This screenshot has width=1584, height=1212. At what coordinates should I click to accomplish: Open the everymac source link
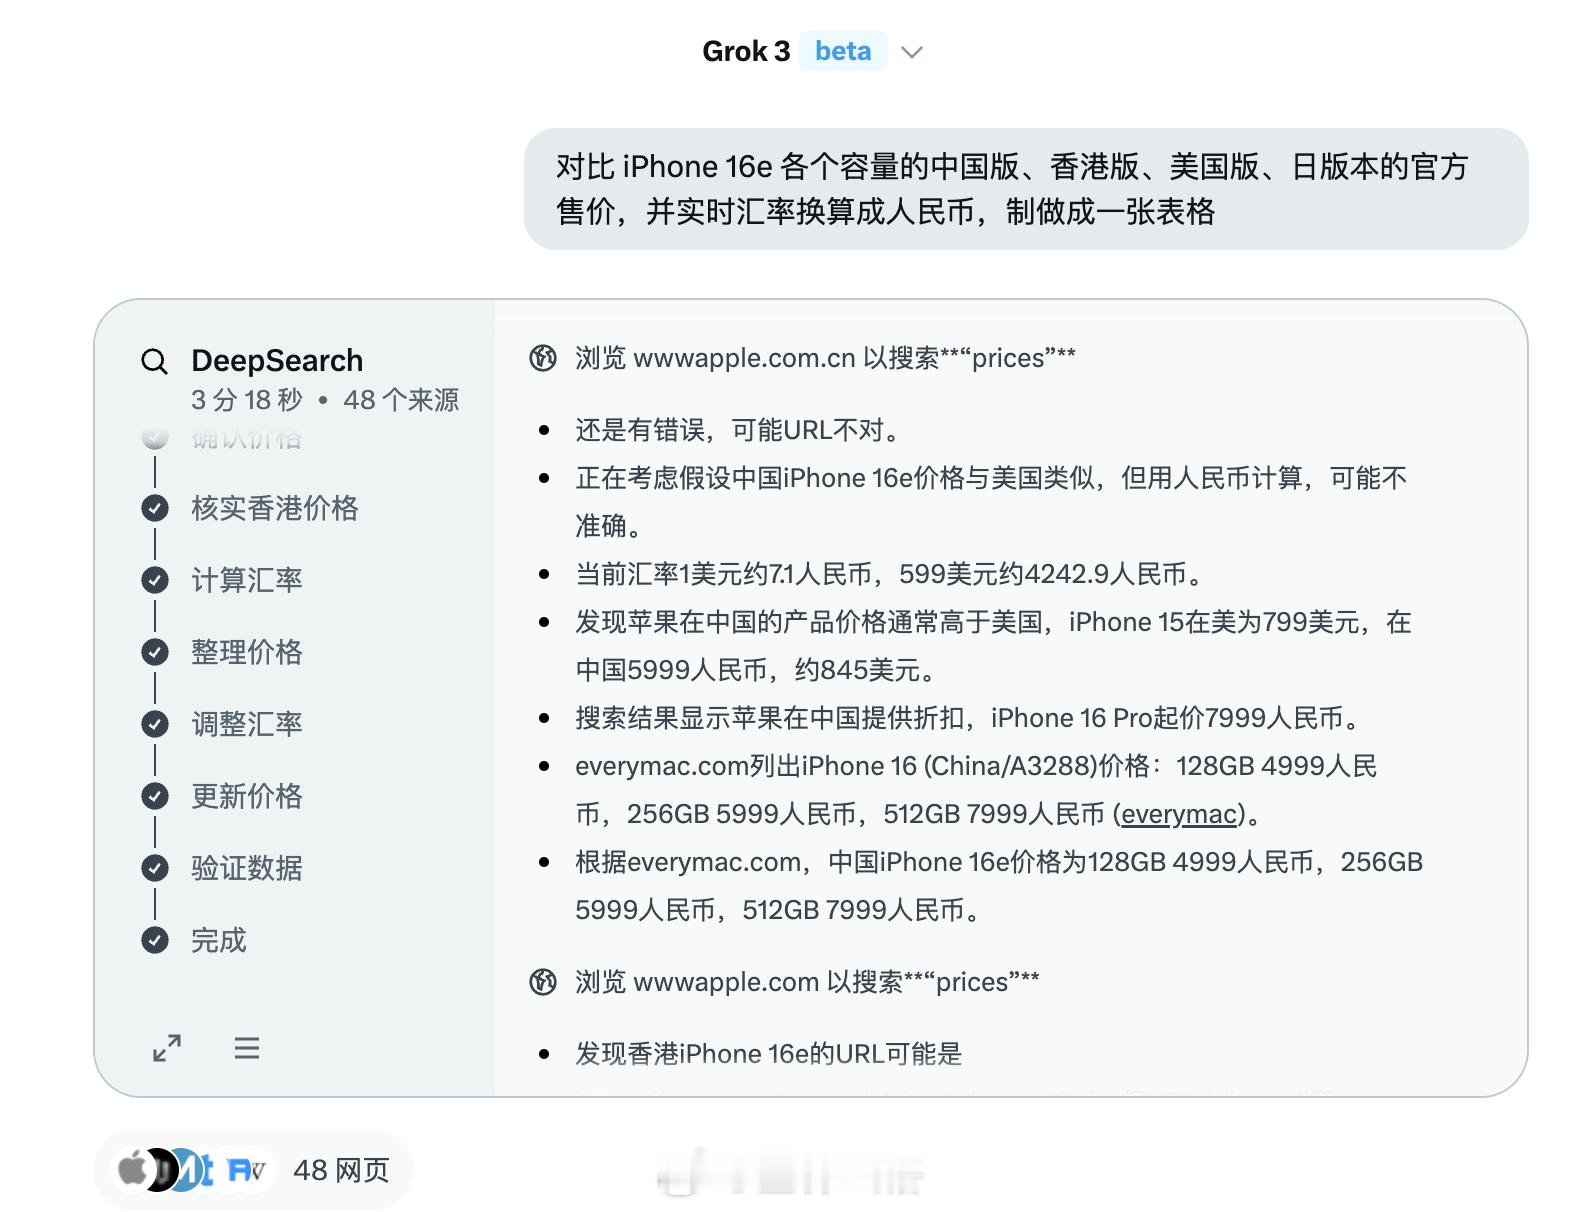[x=1179, y=814]
